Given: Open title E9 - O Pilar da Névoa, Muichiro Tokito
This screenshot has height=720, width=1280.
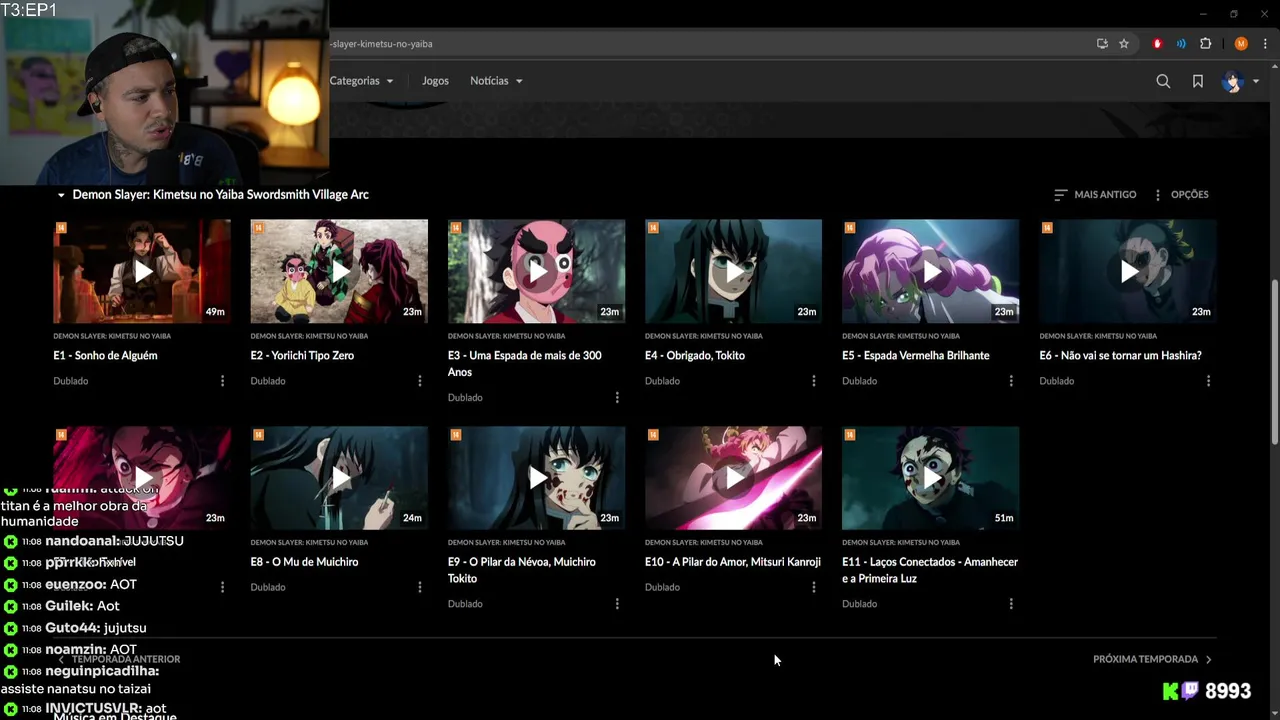Looking at the screenshot, I should (522, 570).
